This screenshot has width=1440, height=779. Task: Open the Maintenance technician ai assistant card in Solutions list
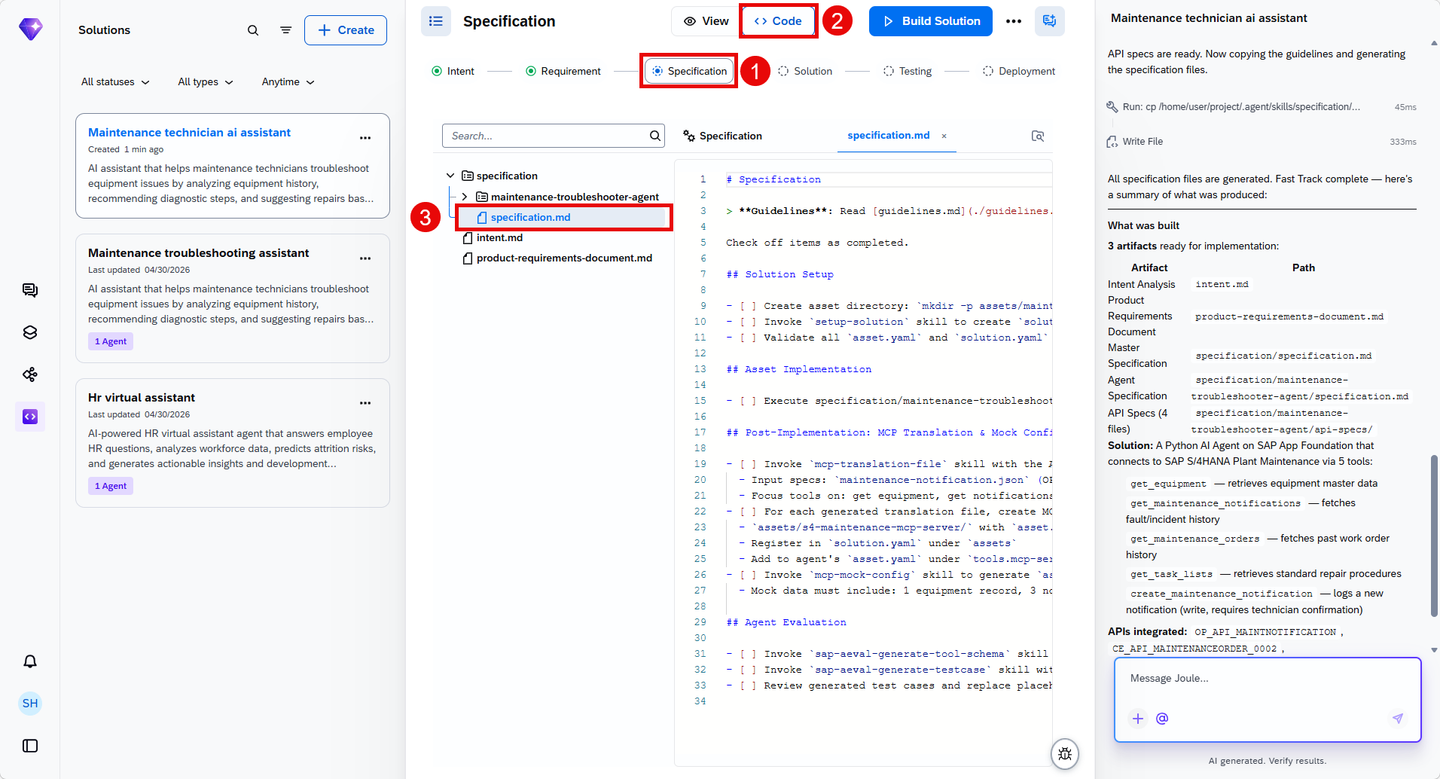[232, 165]
